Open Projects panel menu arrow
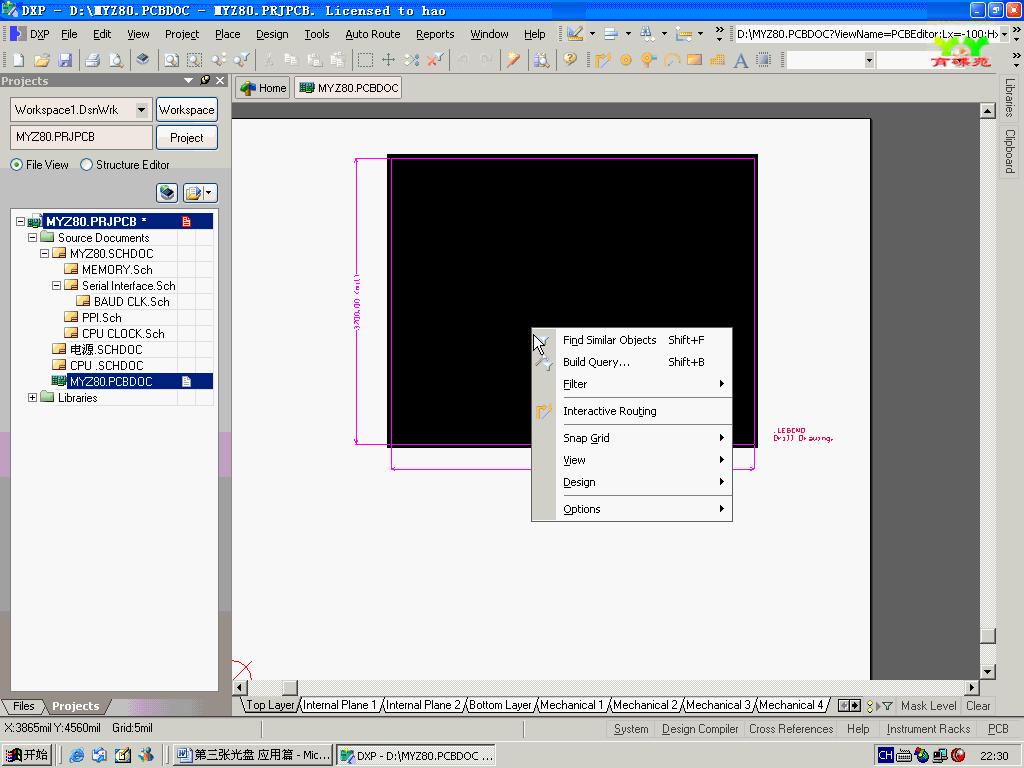The image size is (1024, 768). click(x=189, y=80)
